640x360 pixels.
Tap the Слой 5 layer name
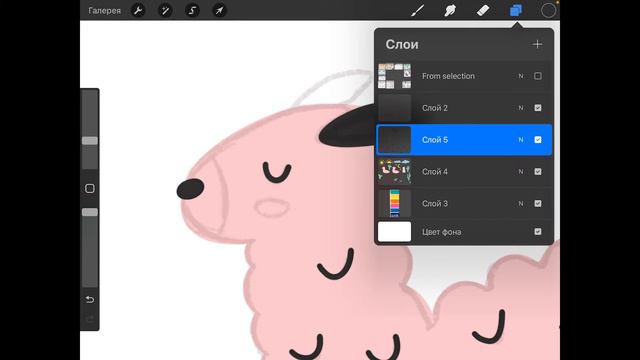click(435, 140)
